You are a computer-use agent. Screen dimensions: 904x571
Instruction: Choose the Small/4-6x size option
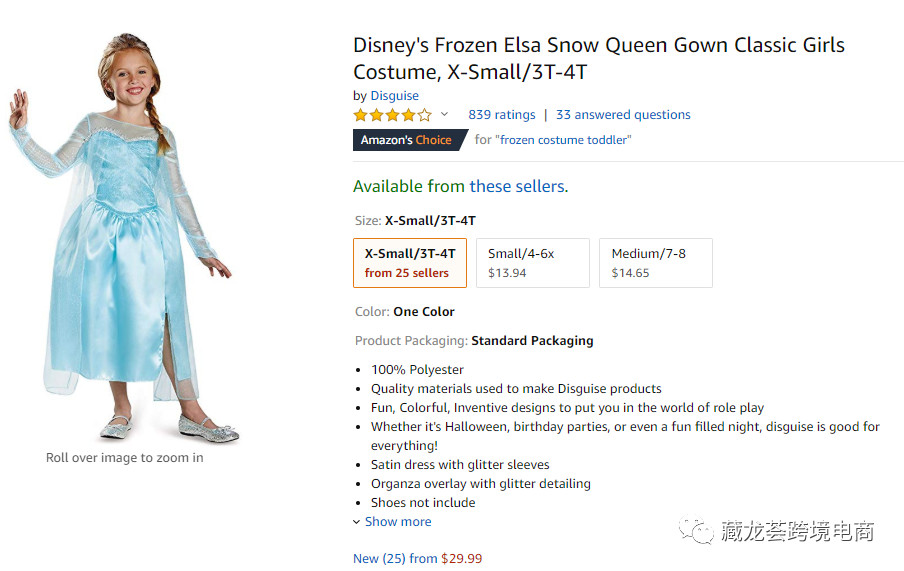(x=532, y=263)
